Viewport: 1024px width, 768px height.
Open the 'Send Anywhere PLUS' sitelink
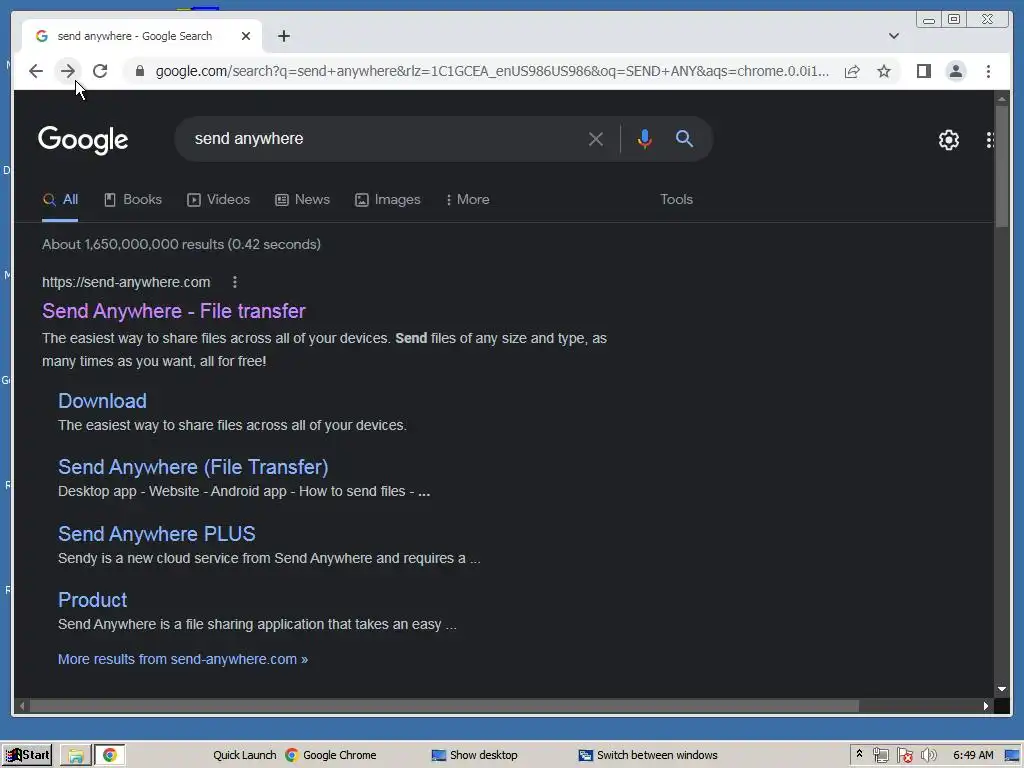point(157,534)
